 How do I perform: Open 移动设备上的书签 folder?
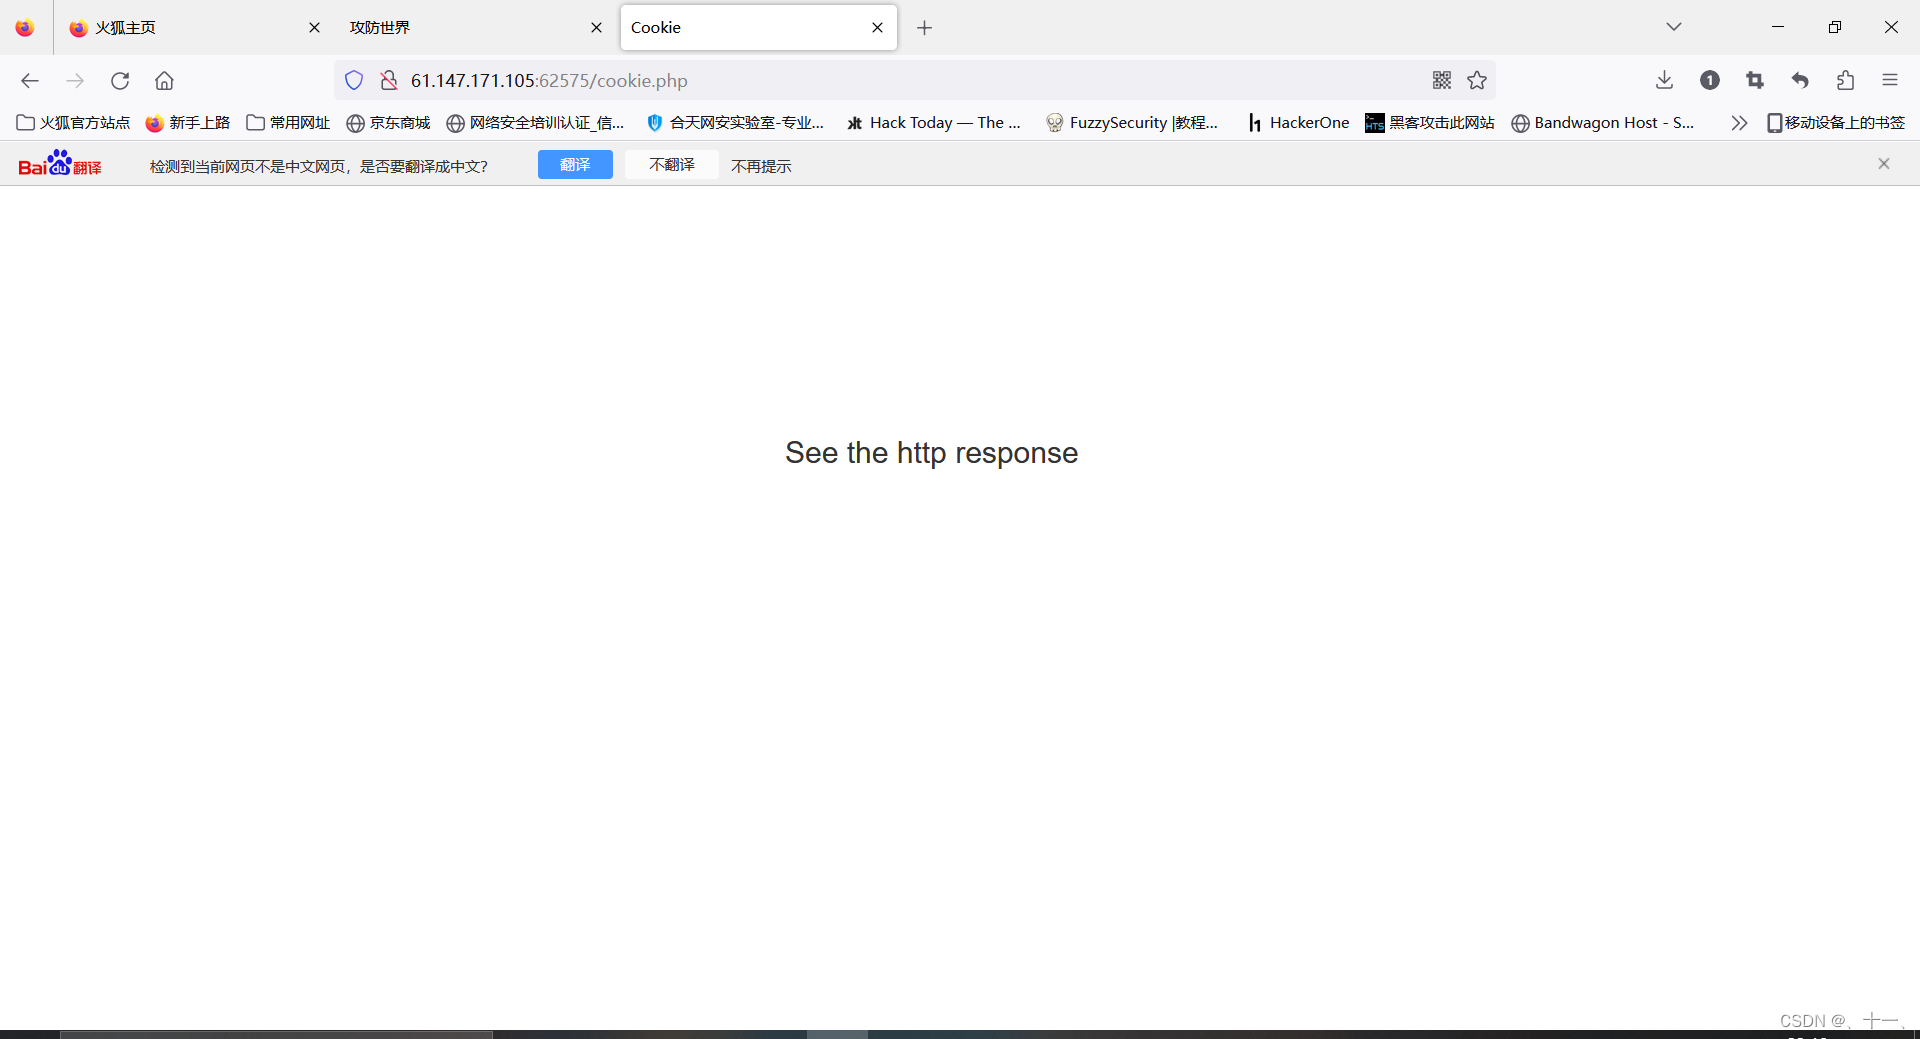click(x=1836, y=123)
